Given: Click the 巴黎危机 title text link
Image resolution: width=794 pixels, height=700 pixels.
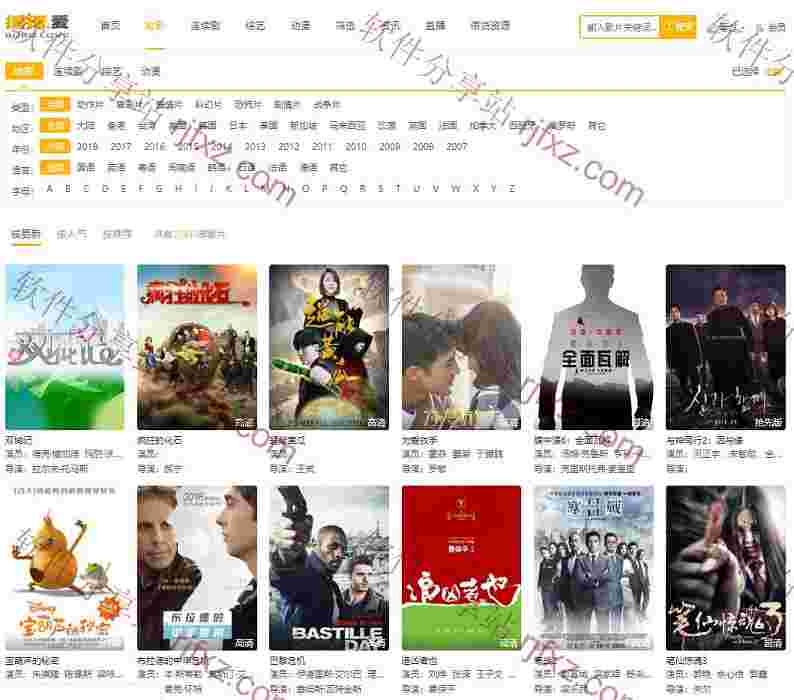Looking at the screenshot, I should [288, 660].
